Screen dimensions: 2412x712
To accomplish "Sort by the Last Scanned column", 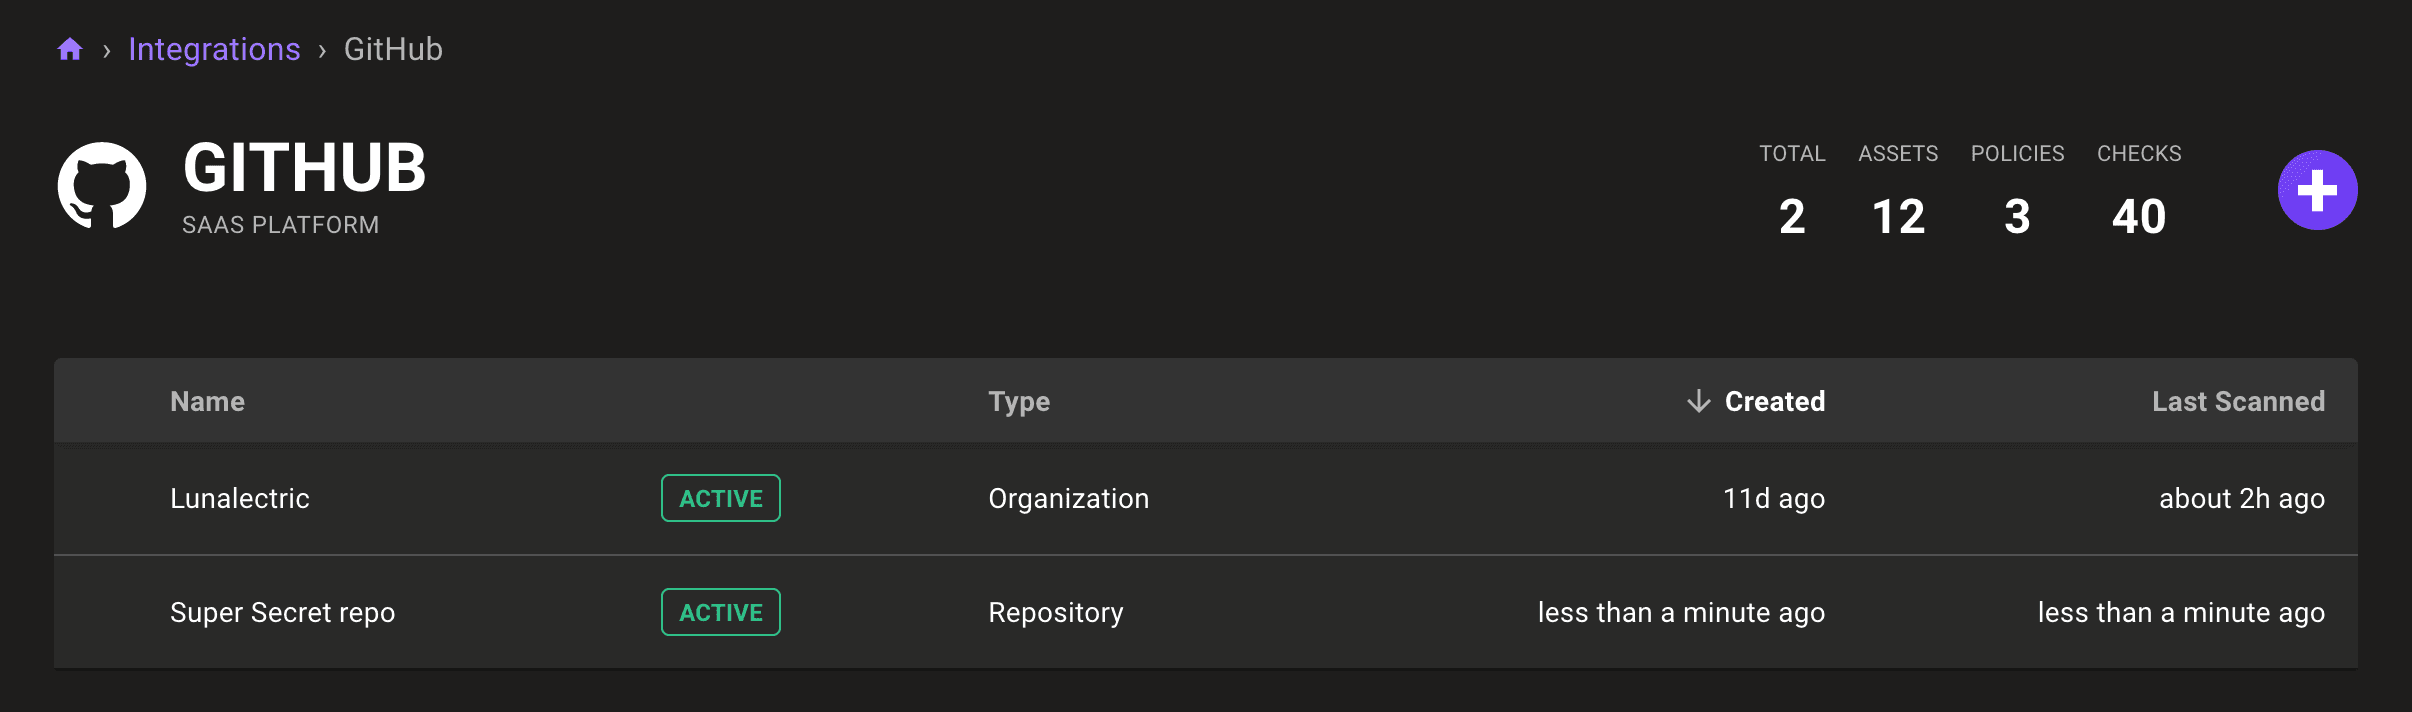I will coord(2239,401).
